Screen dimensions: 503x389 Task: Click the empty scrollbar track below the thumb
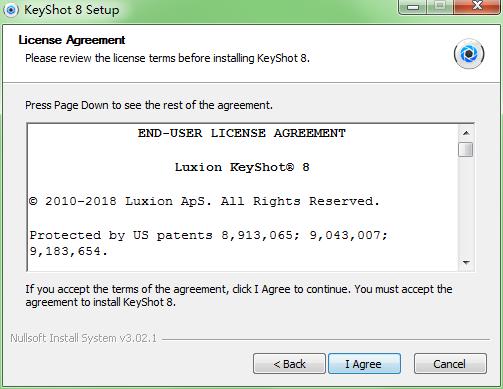pyautogui.click(x=466, y=206)
